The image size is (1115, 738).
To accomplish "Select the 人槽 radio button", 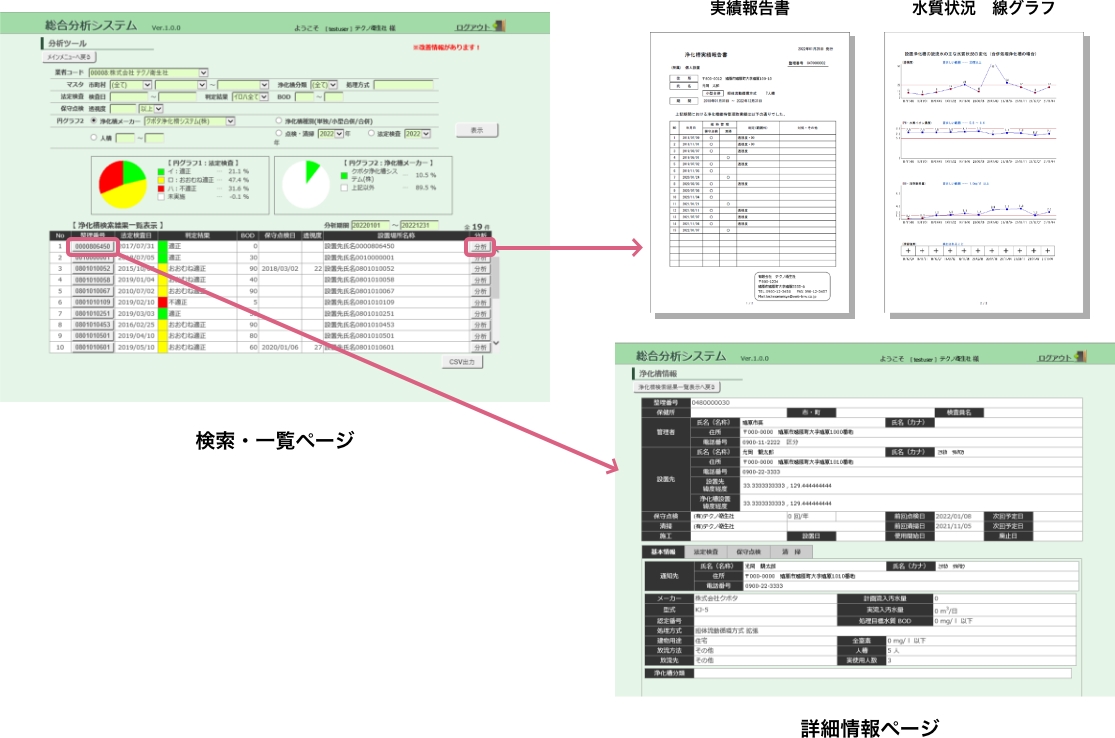I will coord(95,136).
